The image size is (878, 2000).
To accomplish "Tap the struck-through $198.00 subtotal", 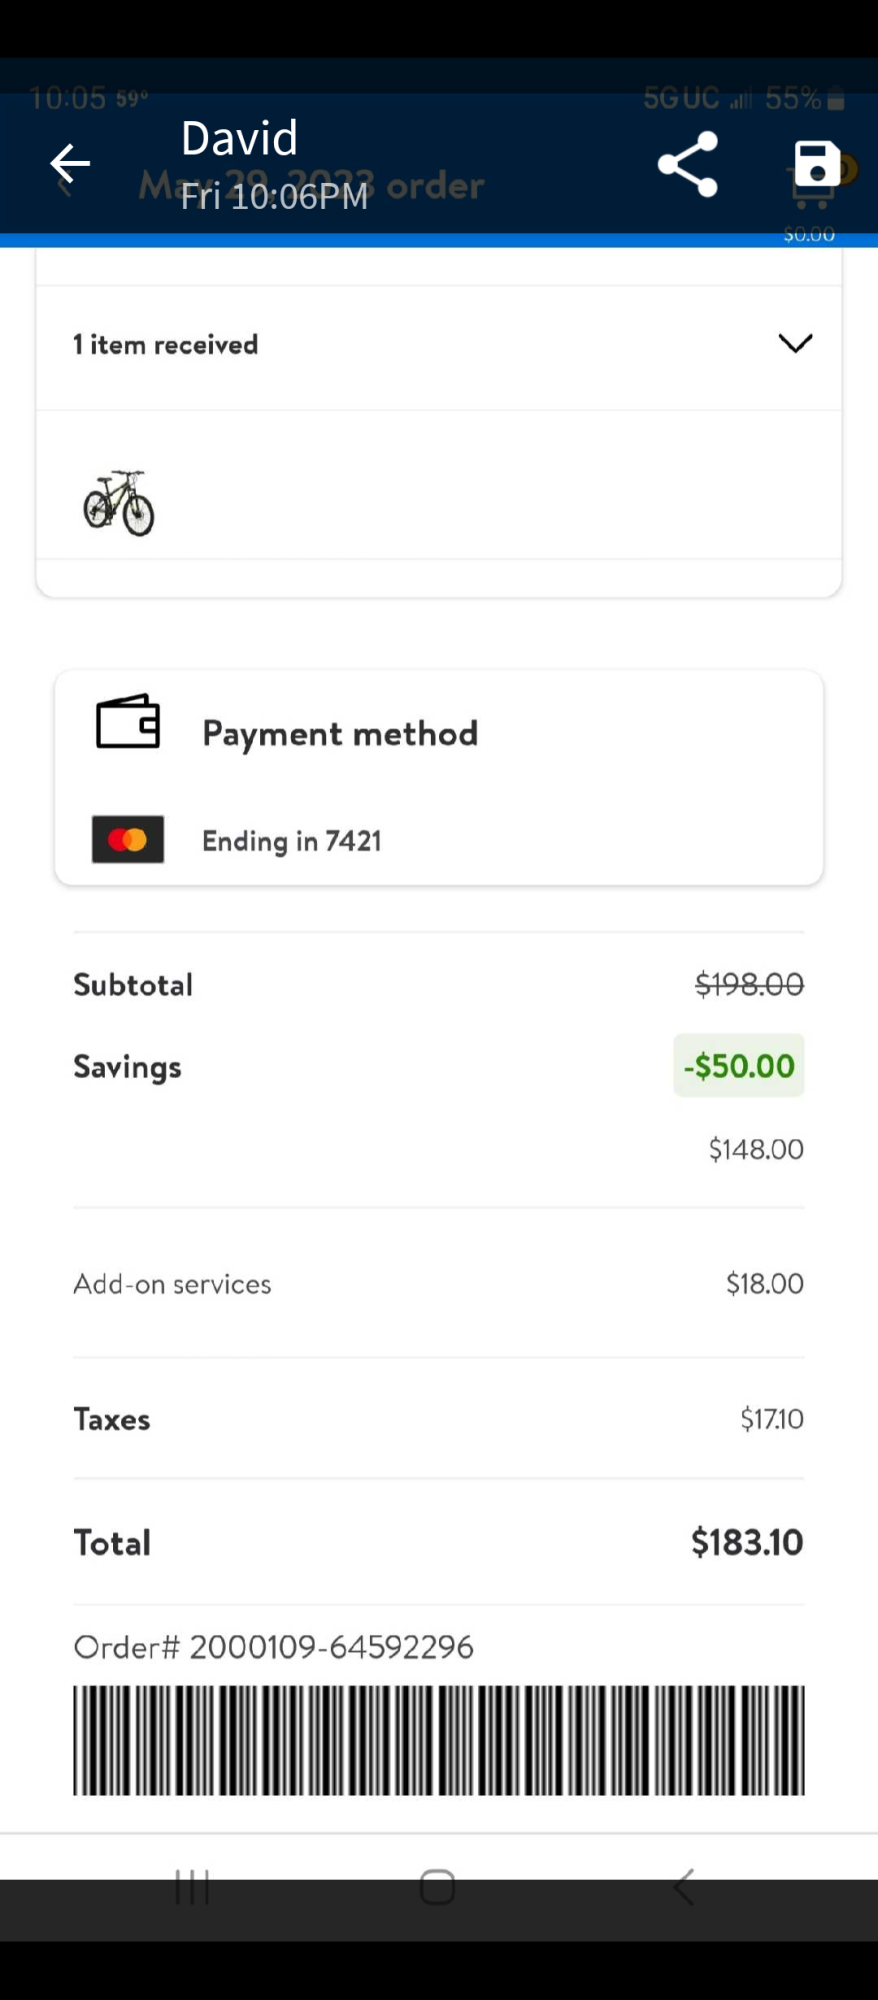I will click(x=749, y=985).
